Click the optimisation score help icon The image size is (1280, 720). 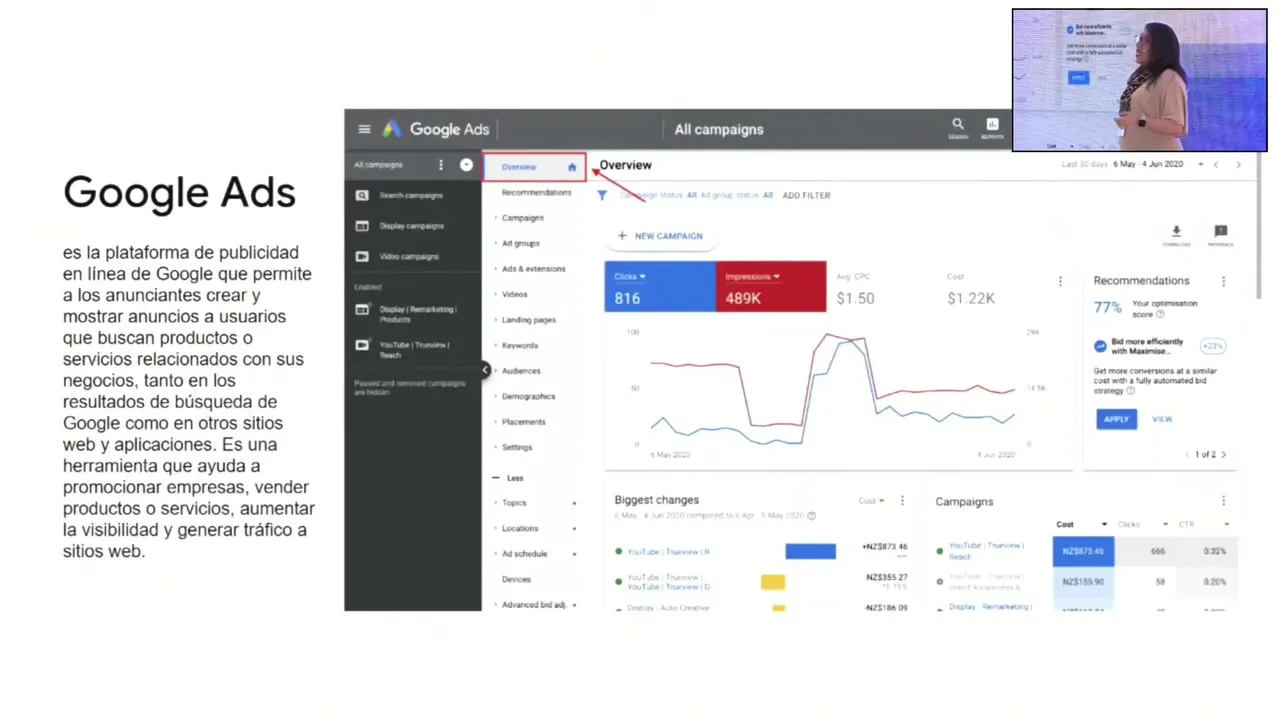(x=1160, y=314)
